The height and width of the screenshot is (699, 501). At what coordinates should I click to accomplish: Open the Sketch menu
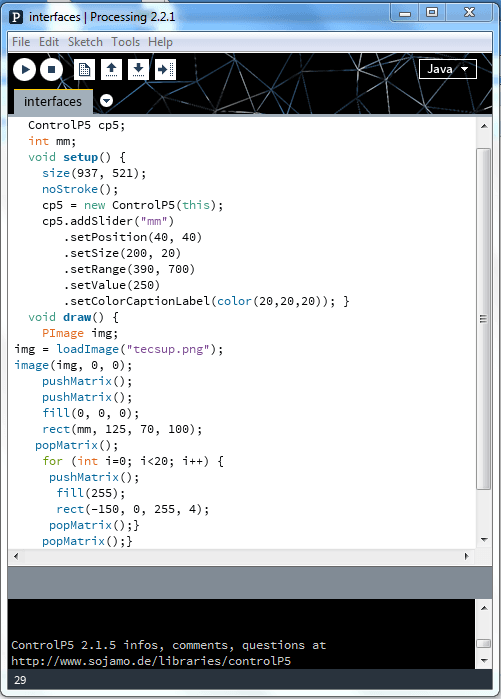click(x=85, y=42)
